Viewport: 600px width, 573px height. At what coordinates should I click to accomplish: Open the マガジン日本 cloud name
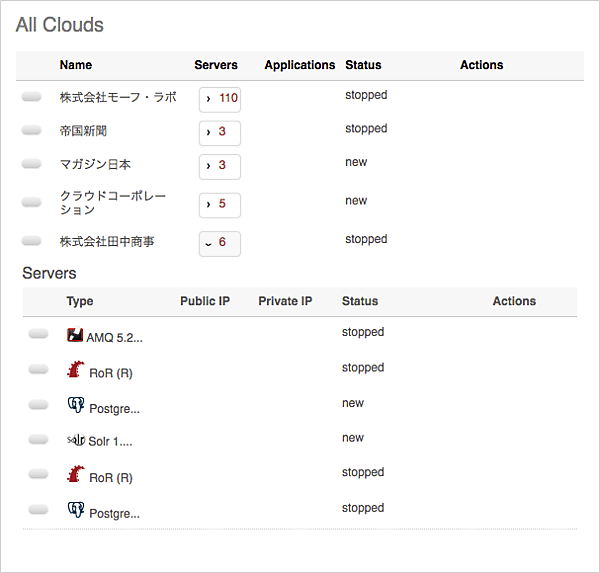pyautogui.click(x=95, y=164)
